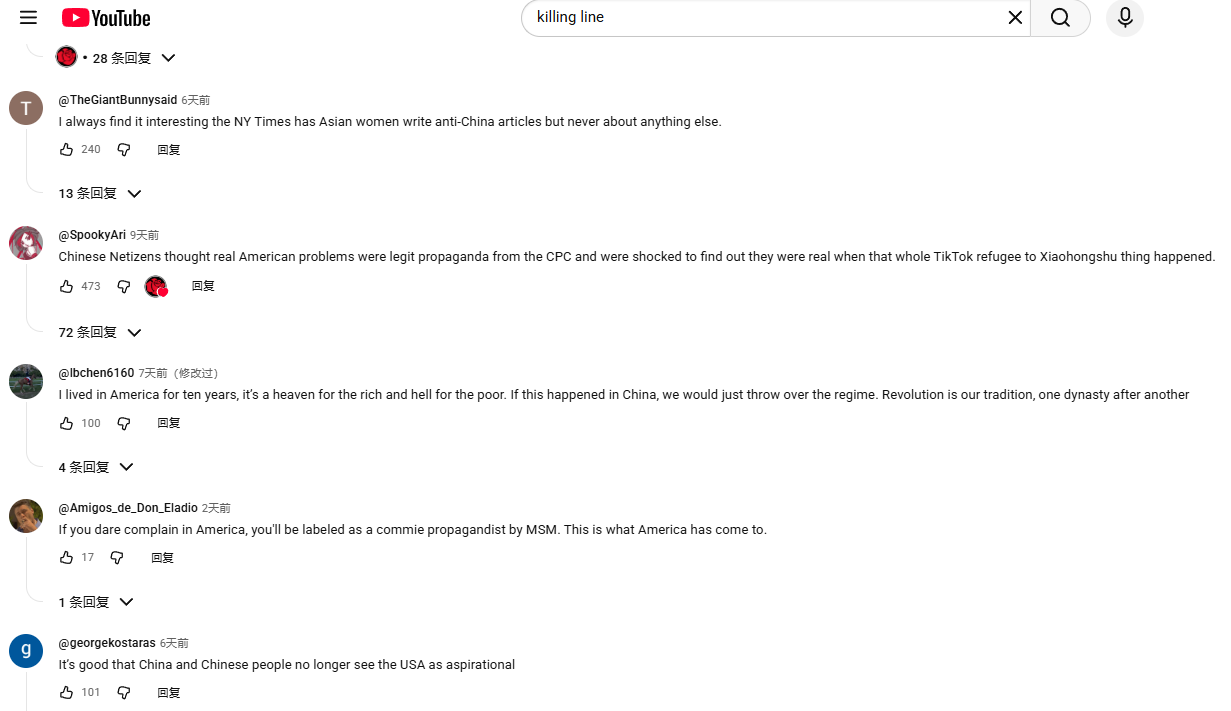Like georgekostaras's comment
The width and height of the screenshot is (1231, 711).
pyautogui.click(x=66, y=692)
